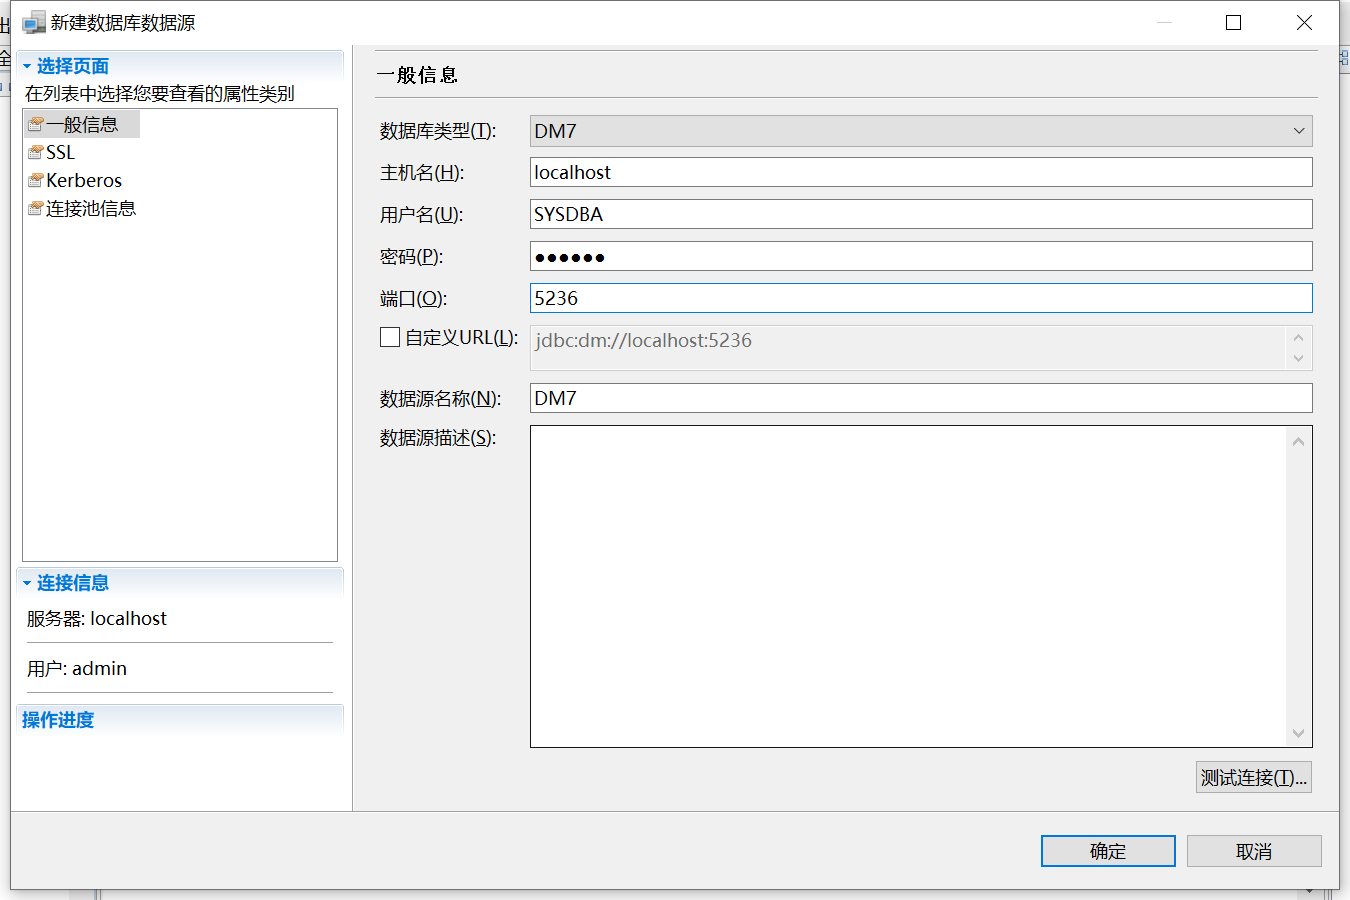
Task: Click the 一般信息 page icon in the list
Action: point(36,124)
